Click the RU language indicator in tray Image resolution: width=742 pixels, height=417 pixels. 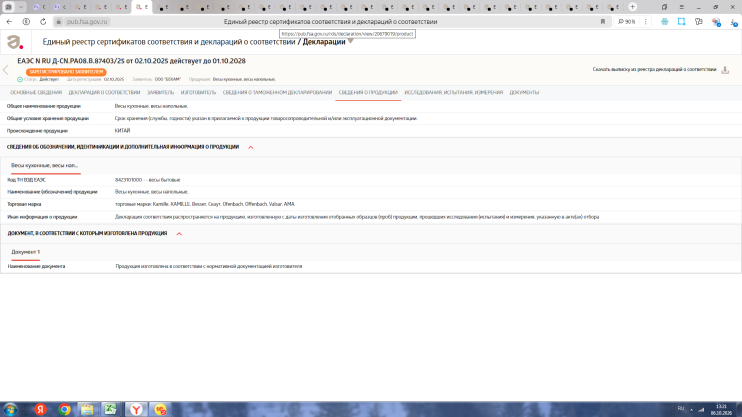[x=680, y=408]
